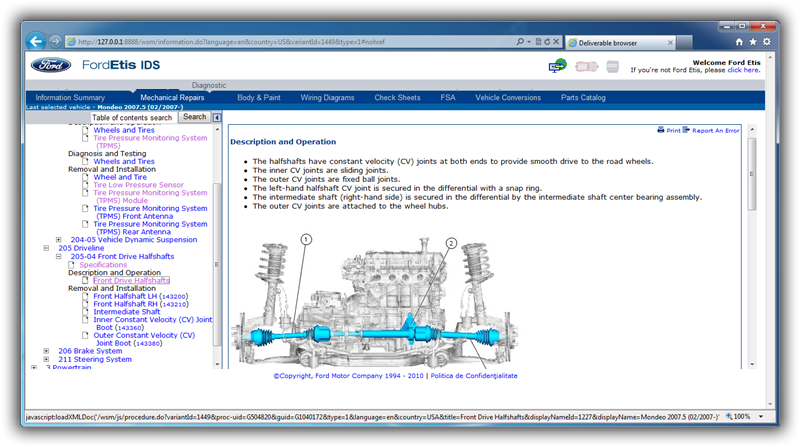
Task: Click the red car vehicle icon
Action: (x=587, y=66)
